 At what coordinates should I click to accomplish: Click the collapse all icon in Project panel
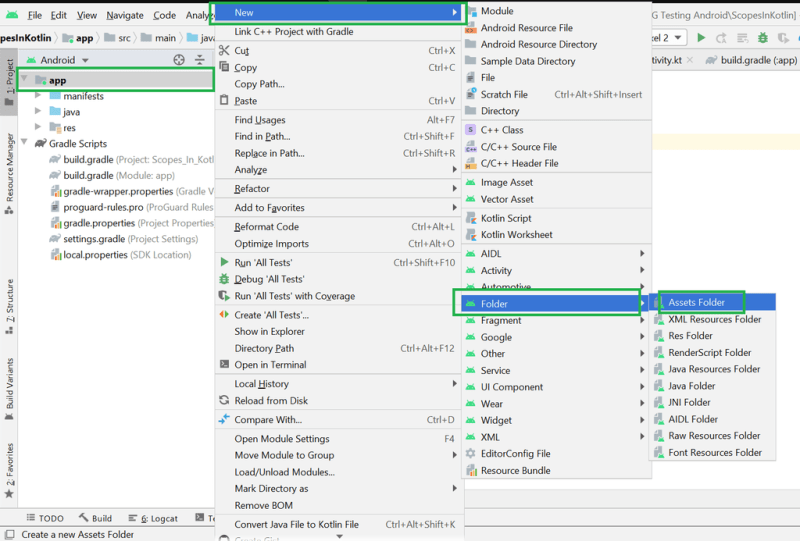[200, 60]
